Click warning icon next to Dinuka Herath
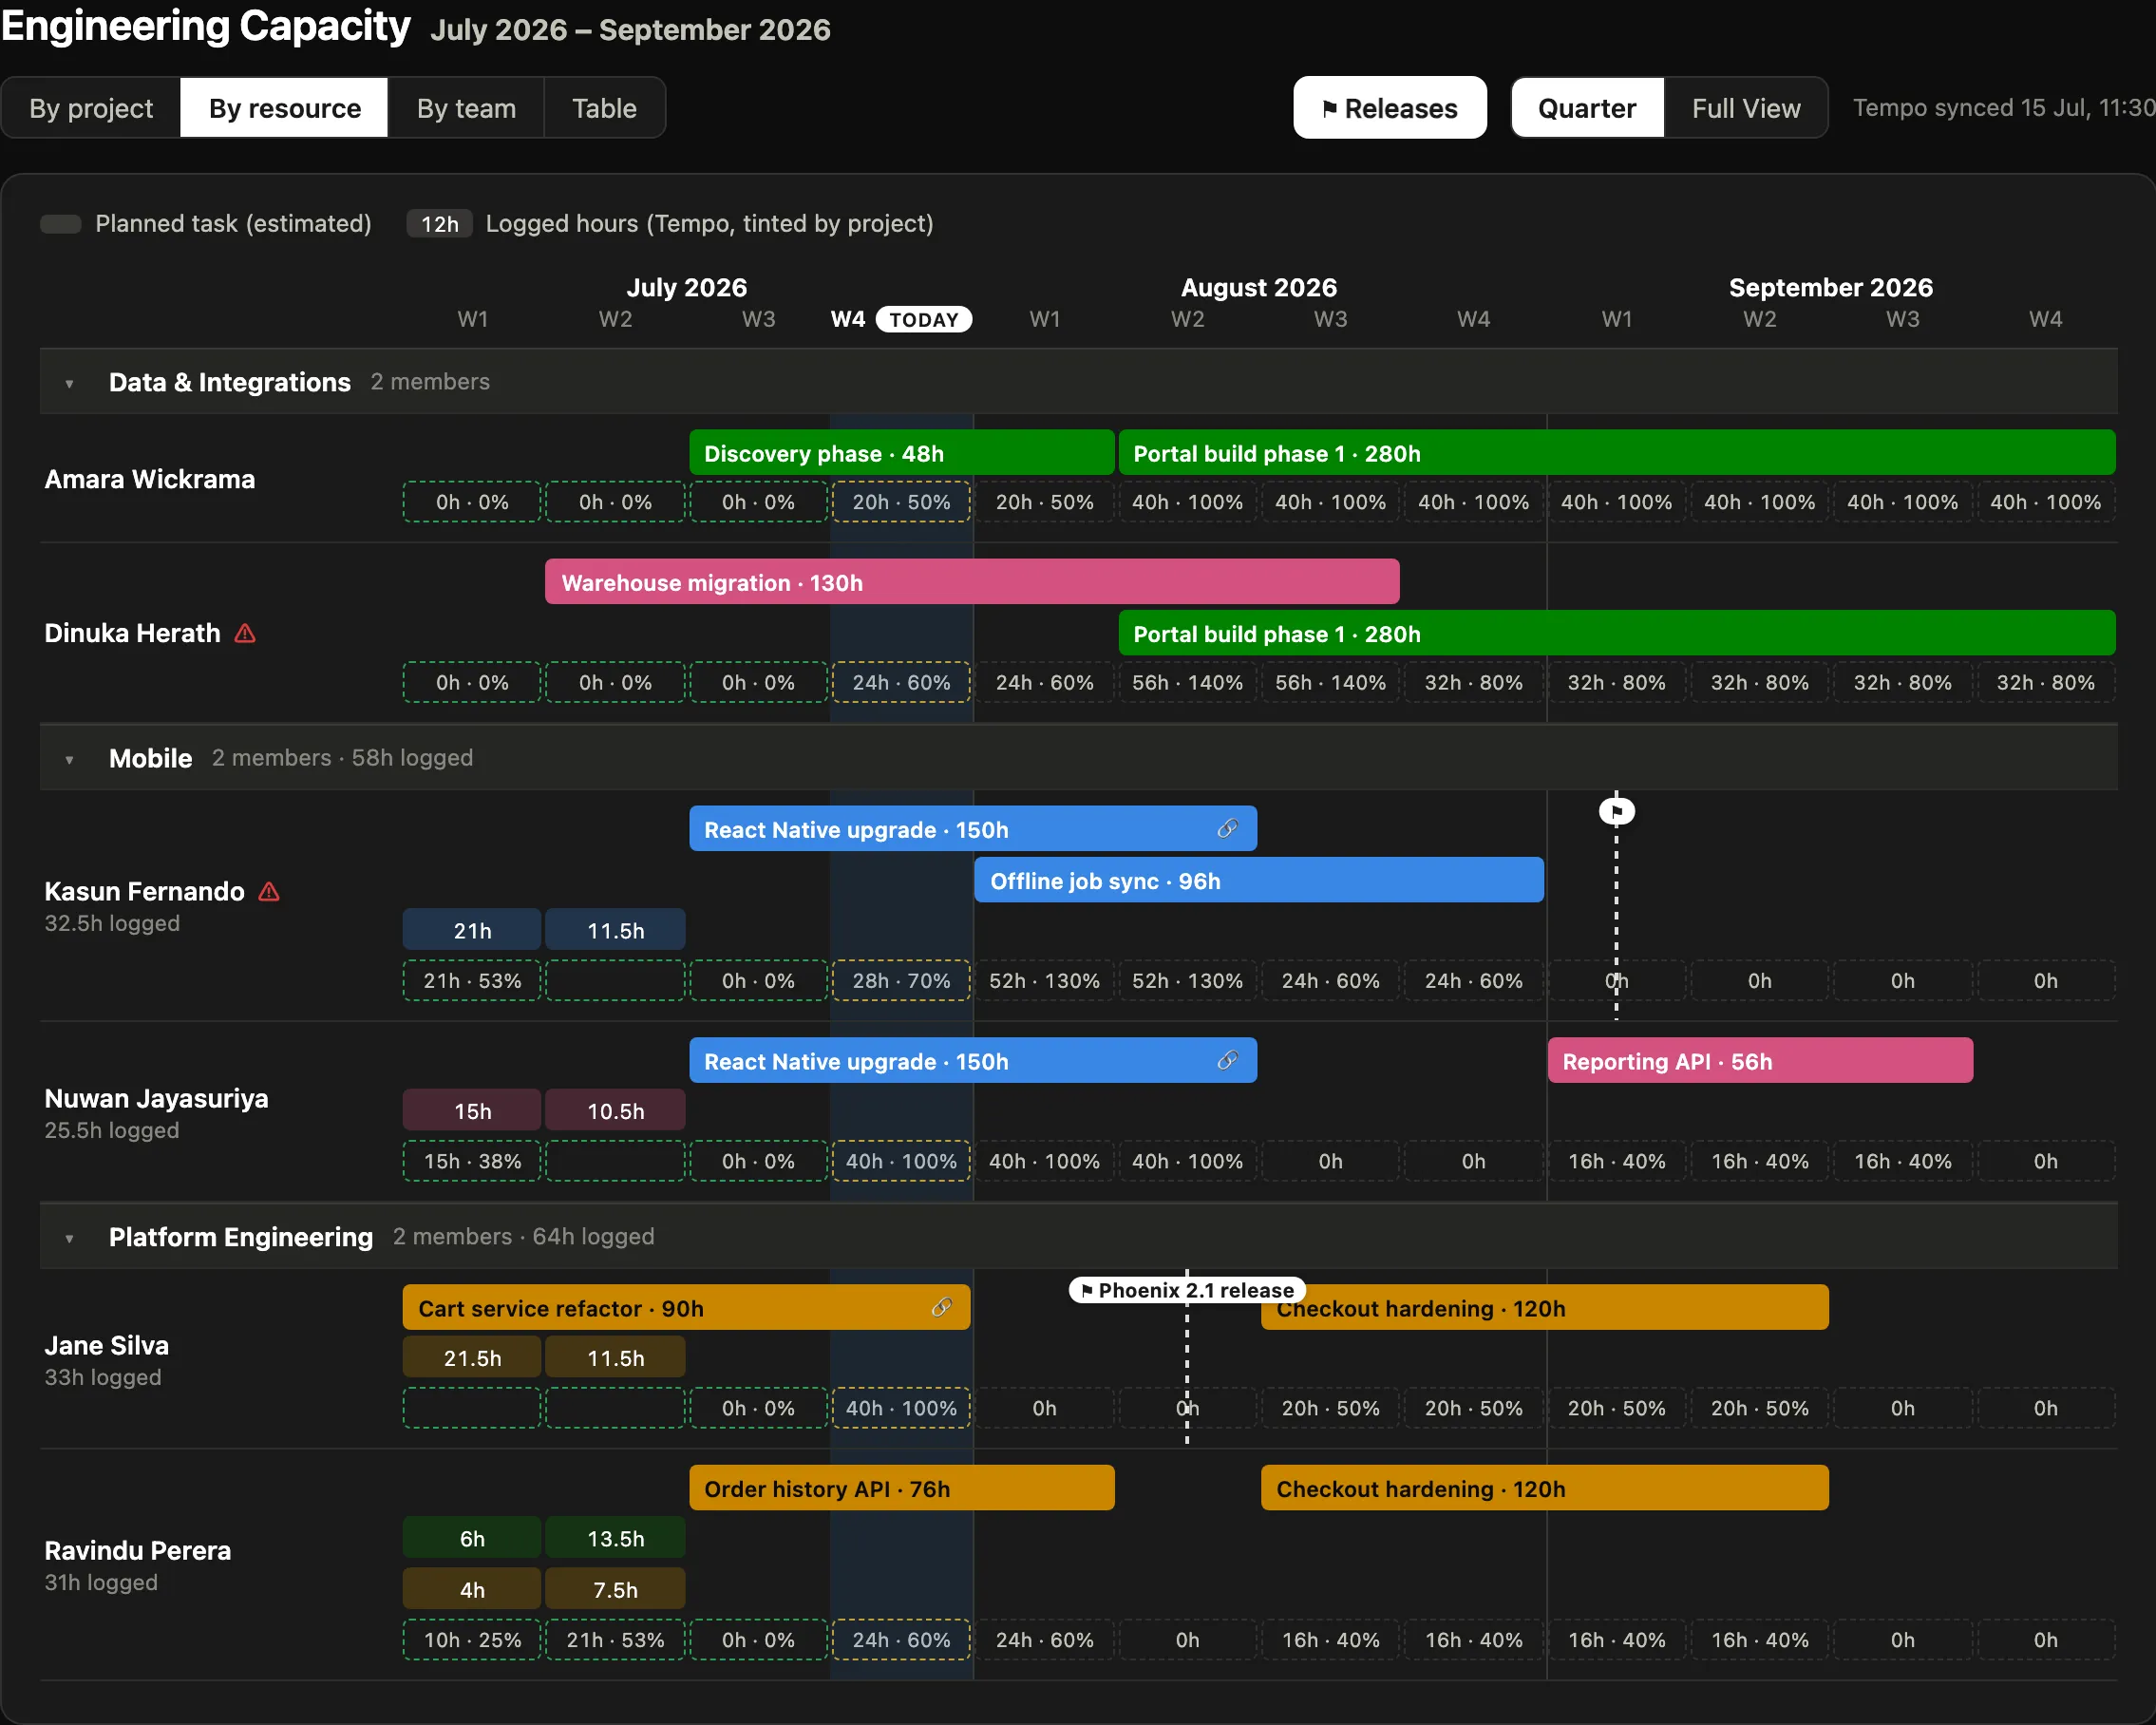This screenshot has width=2156, height=1725. click(x=245, y=633)
